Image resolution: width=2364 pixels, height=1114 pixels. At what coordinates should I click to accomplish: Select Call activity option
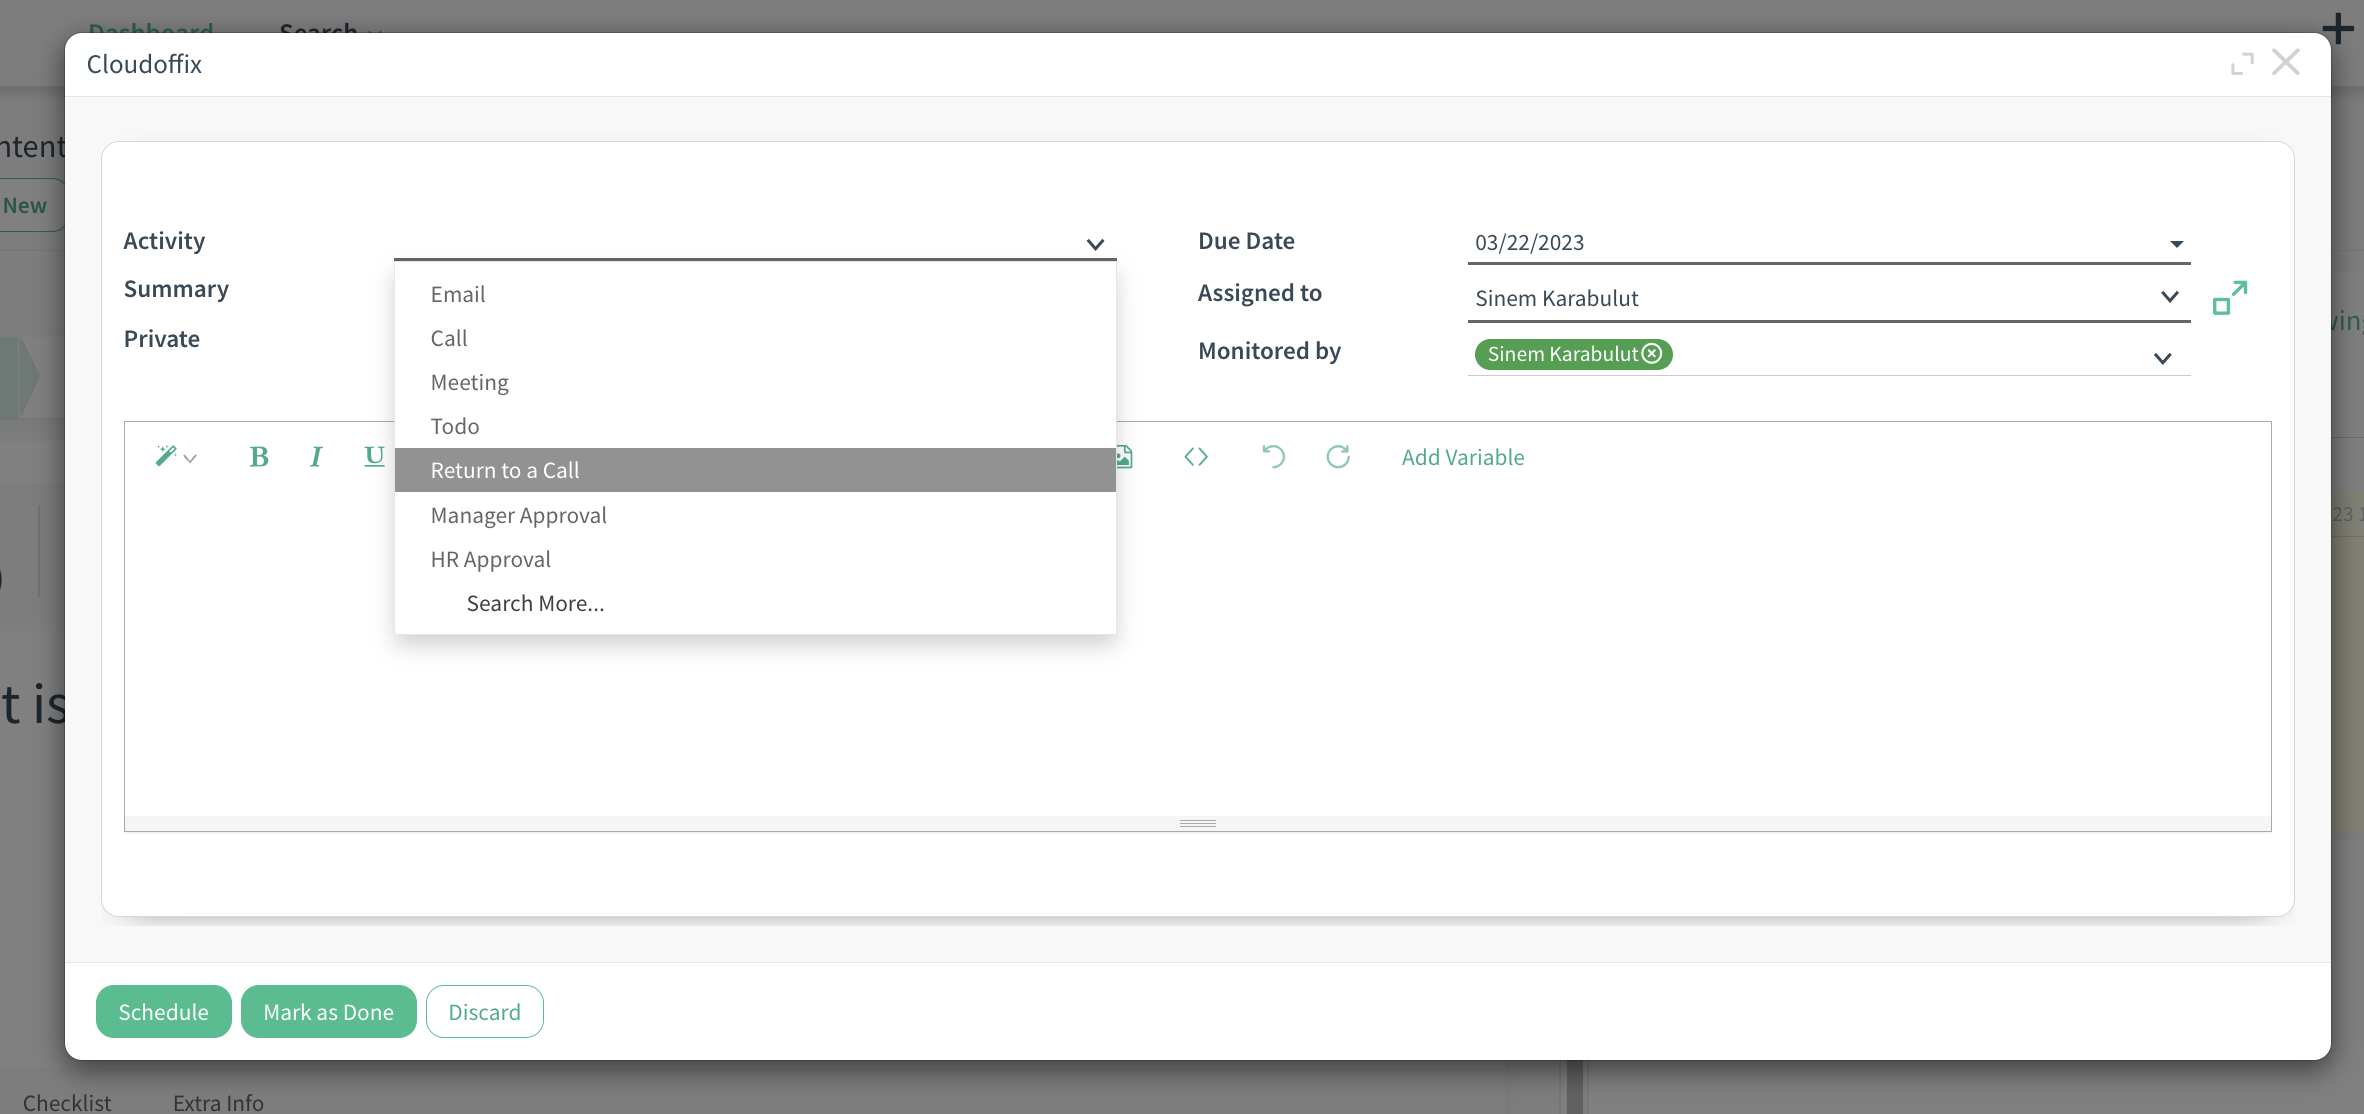click(x=755, y=338)
